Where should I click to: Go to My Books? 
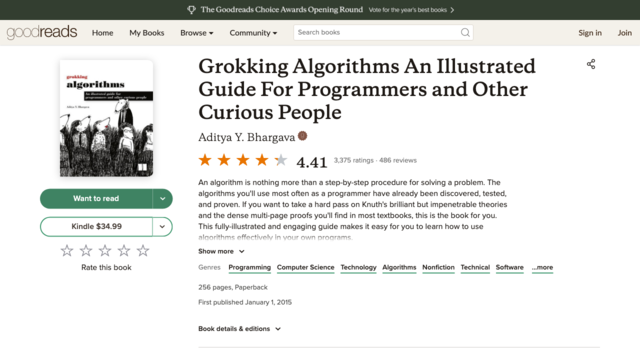147,33
